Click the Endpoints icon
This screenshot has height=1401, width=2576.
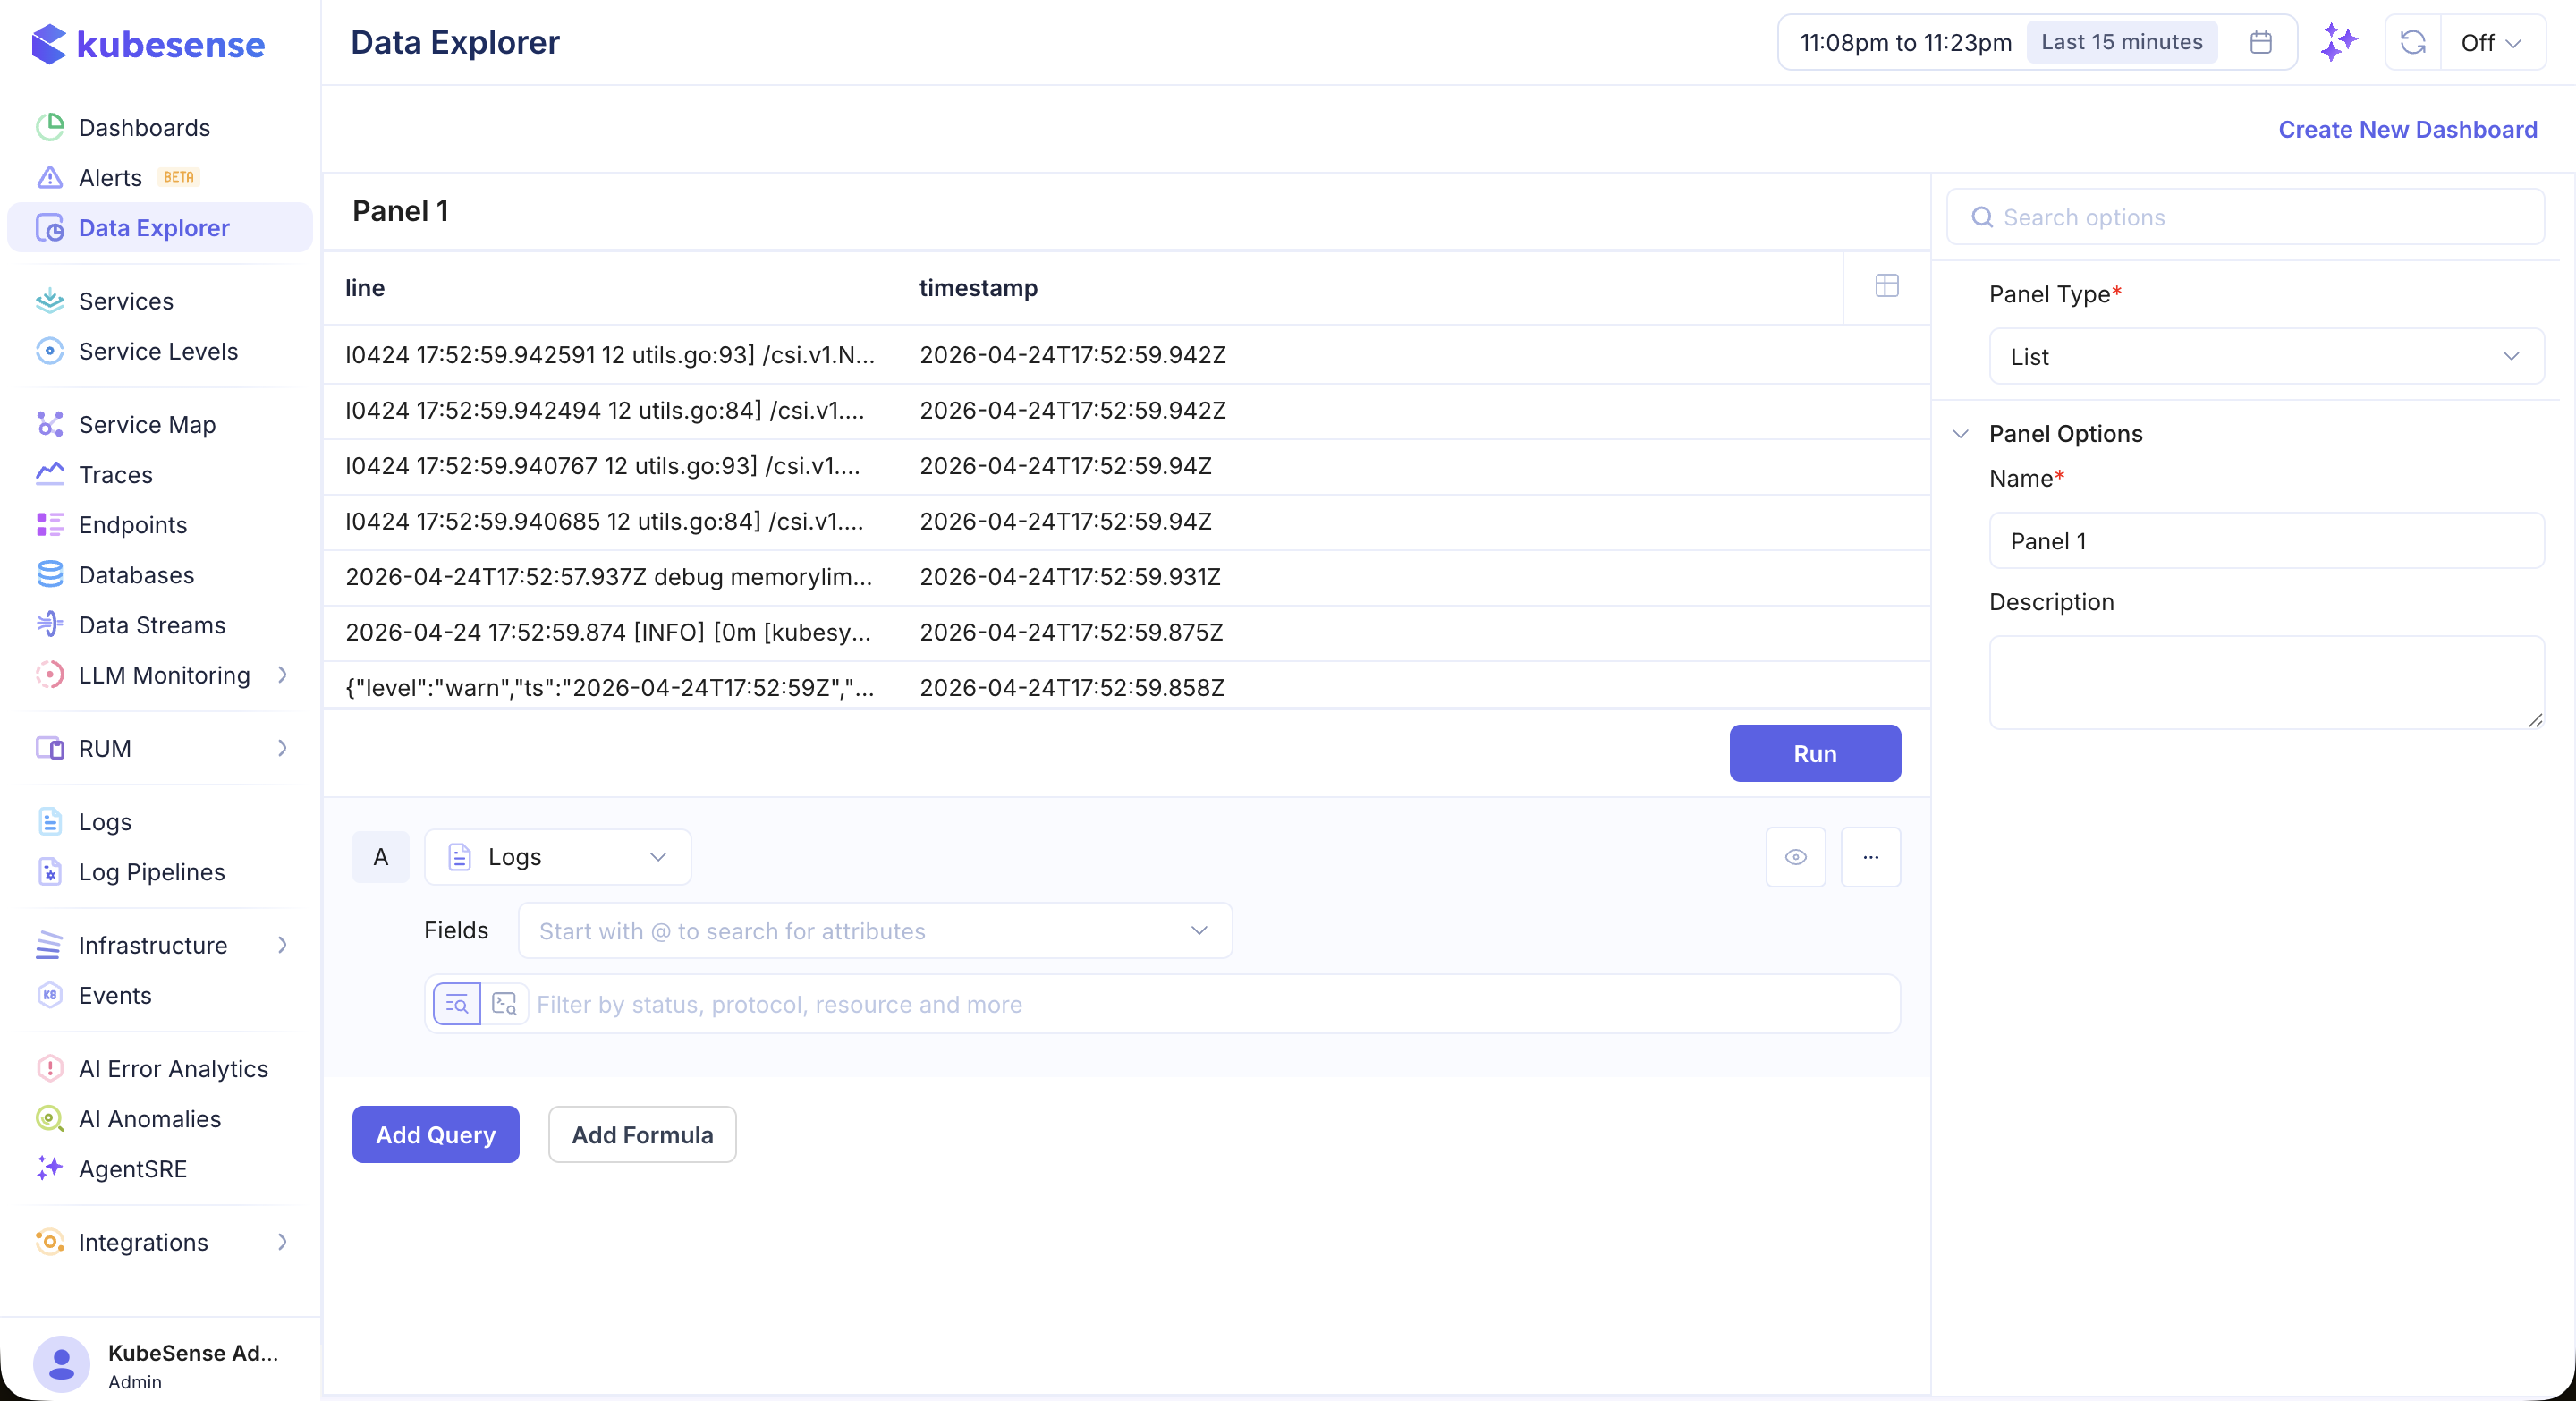pyautogui.click(x=50, y=524)
